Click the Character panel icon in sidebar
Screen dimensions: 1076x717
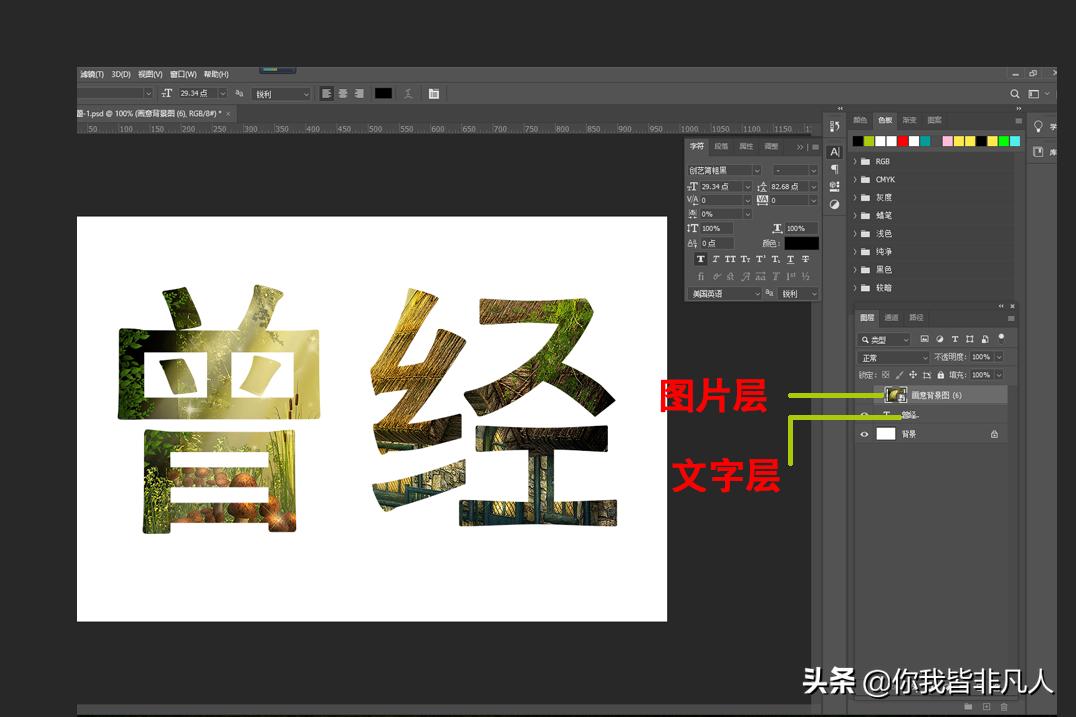[x=837, y=151]
